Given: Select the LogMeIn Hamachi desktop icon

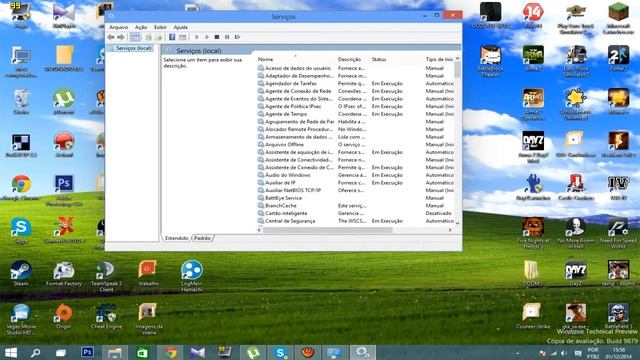Looking at the screenshot, I should coord(191,276).
